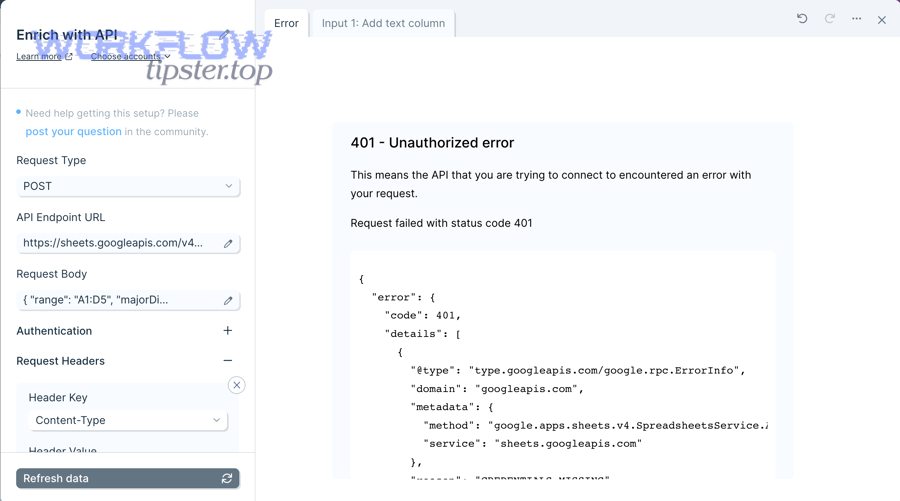Open the Learn more link

[x=44, y=56]
